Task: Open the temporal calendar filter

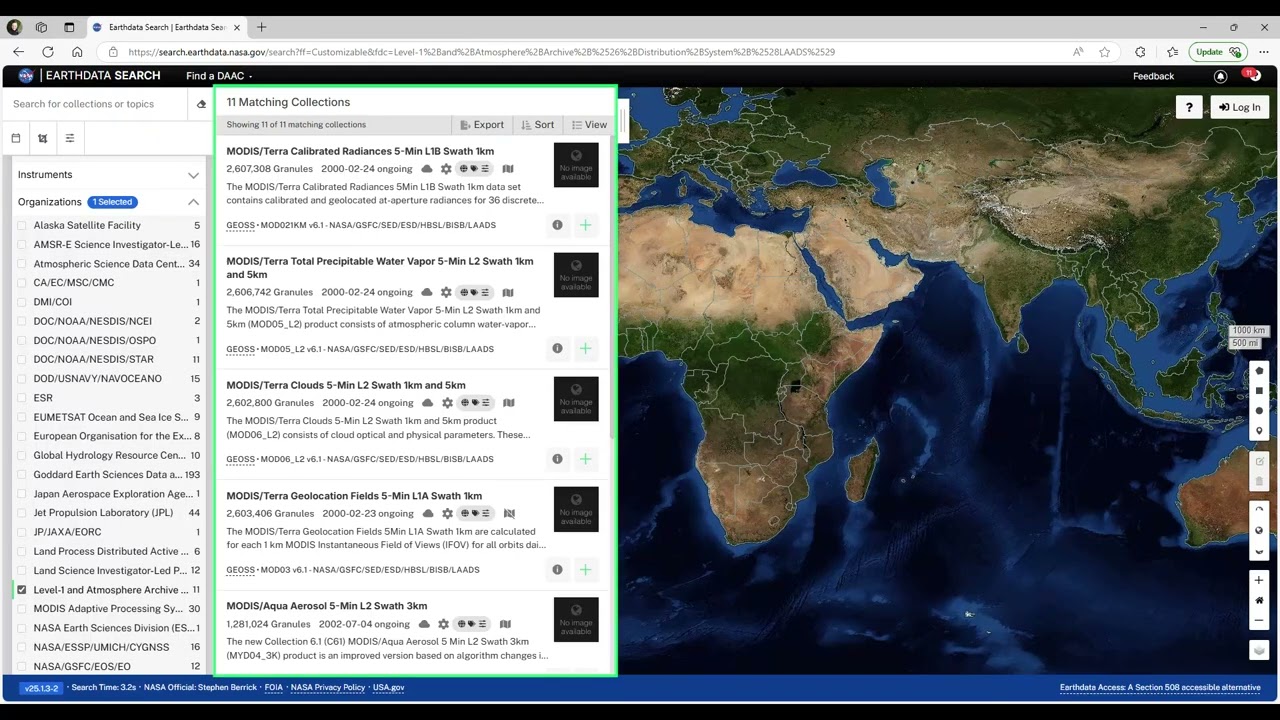Action: pos(16,138)
